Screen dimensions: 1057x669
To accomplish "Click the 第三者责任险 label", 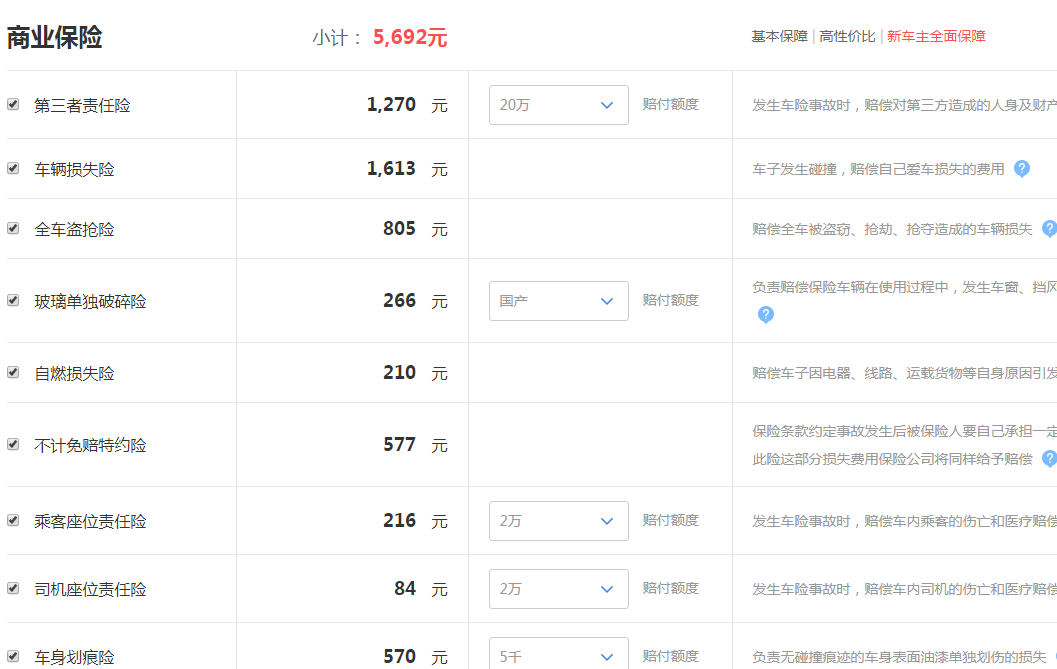I will 82,105.
